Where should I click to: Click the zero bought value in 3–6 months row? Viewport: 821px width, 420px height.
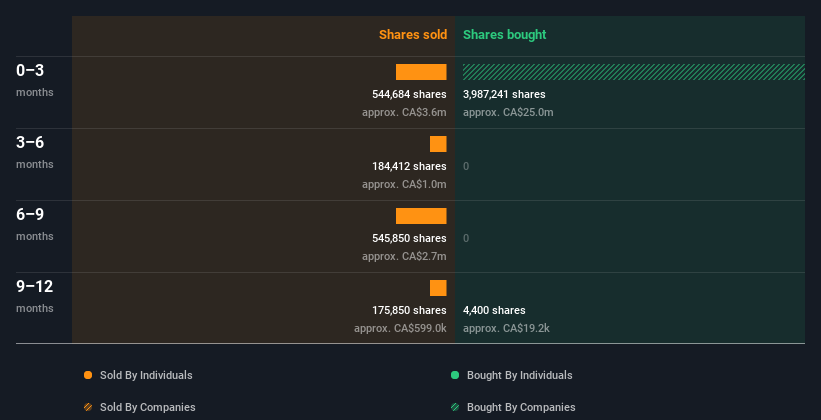(x=466, y=167)
